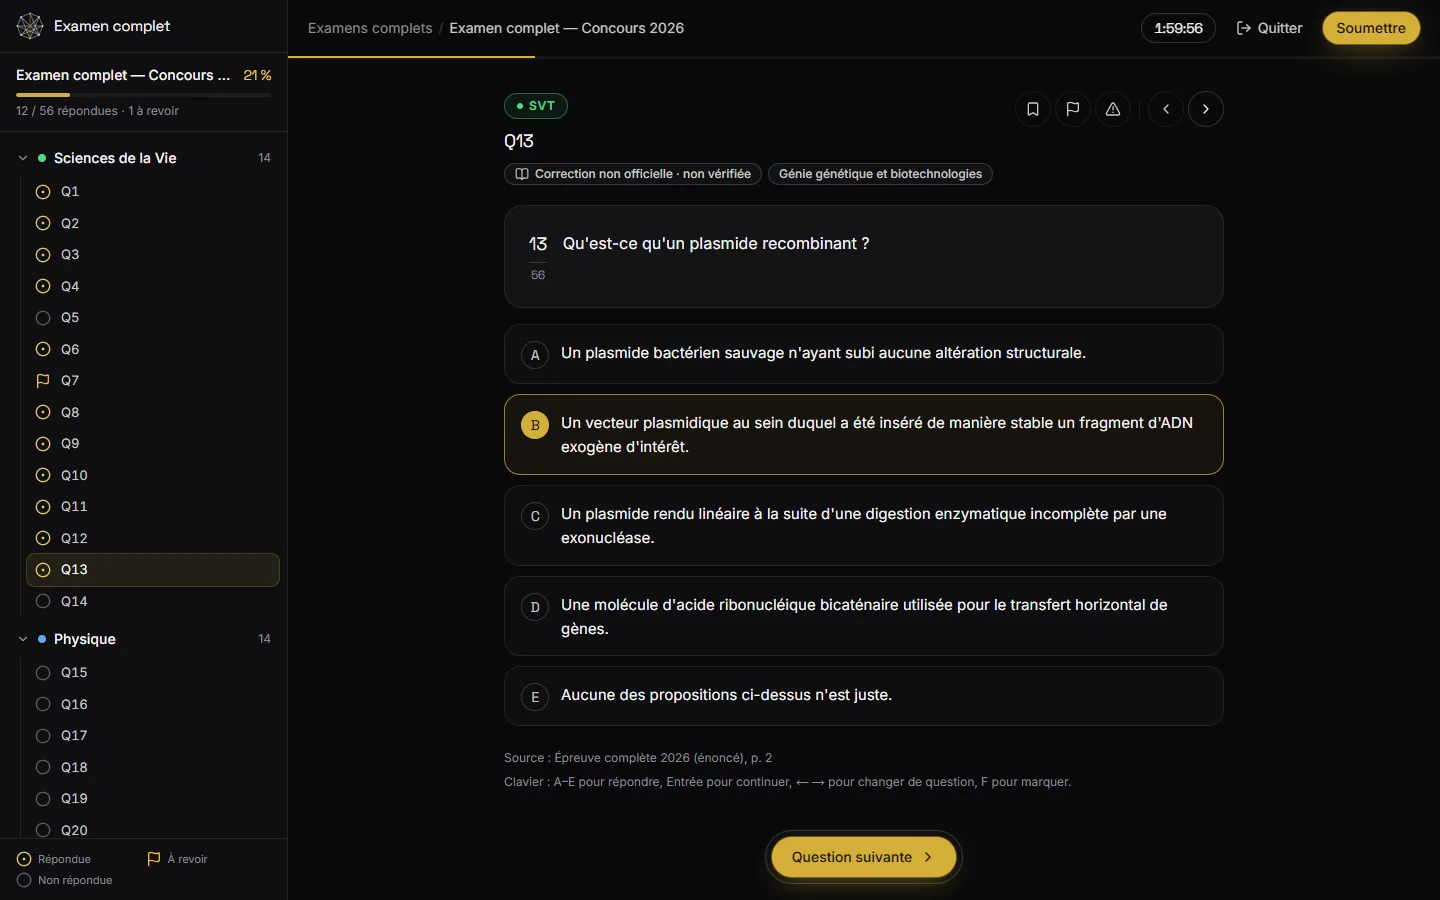Click Question suivante button
Screen dimensions: 1440x900
[x=863, y=857]
